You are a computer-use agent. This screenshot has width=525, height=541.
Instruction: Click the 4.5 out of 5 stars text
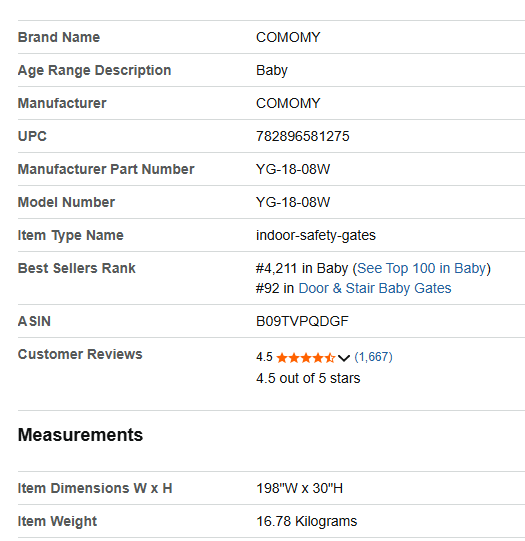(x=308, y=378)
